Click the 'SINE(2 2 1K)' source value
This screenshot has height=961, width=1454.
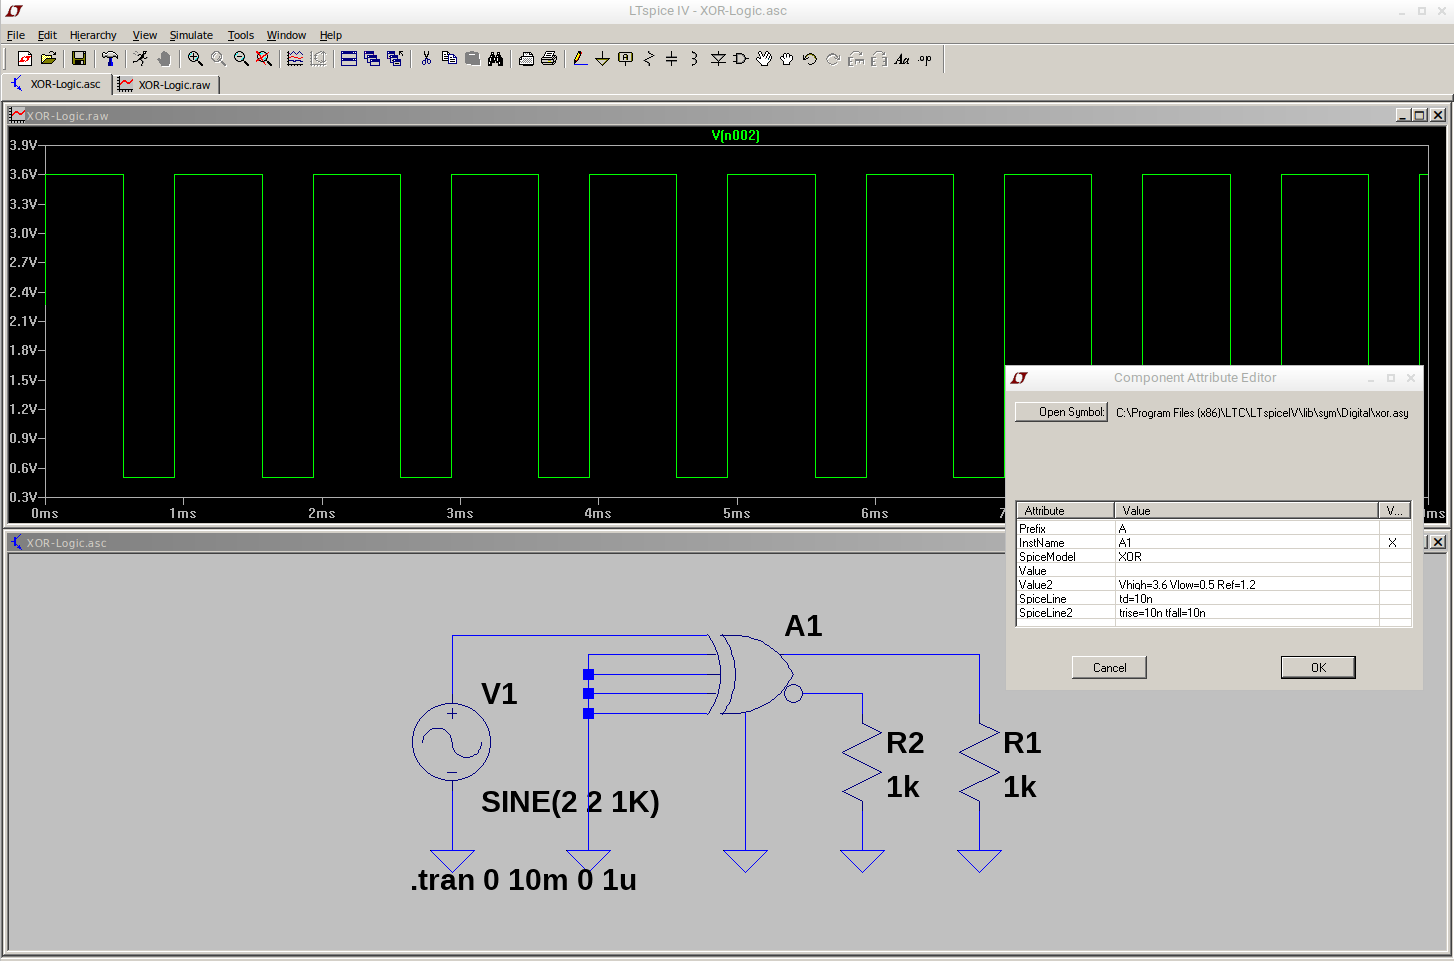(570, 802)
